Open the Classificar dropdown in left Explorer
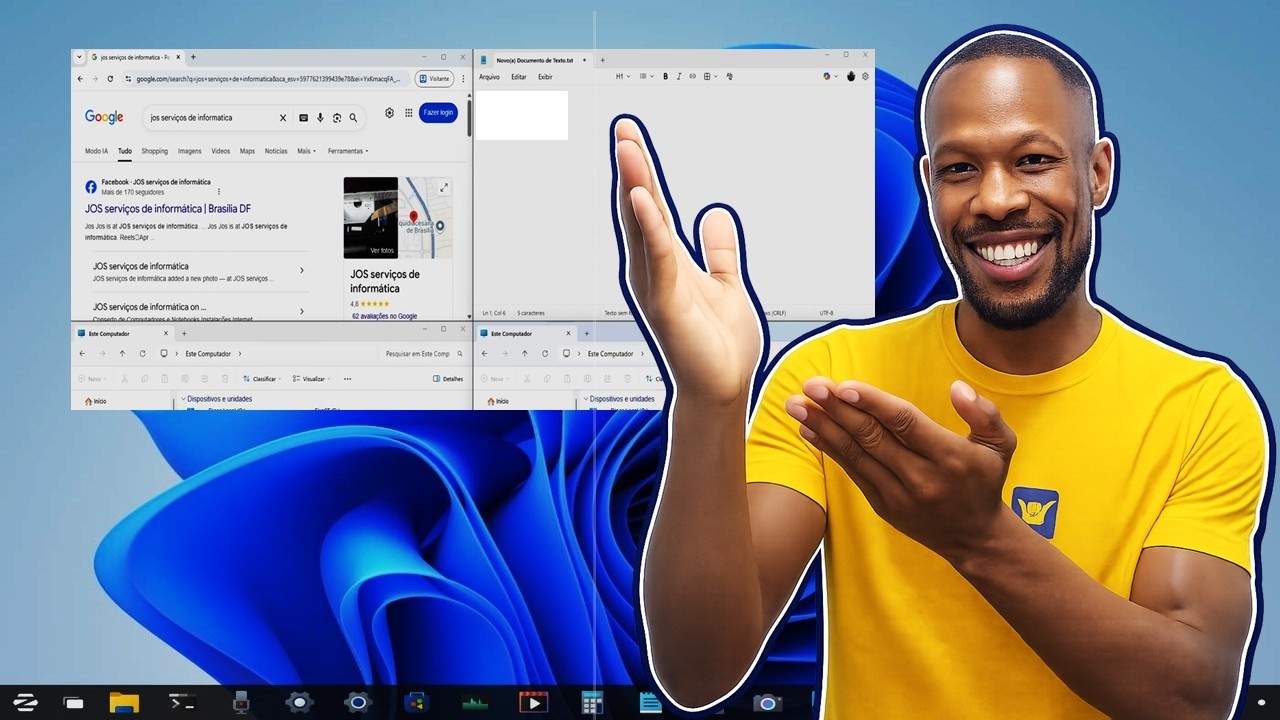 (262, 379)
